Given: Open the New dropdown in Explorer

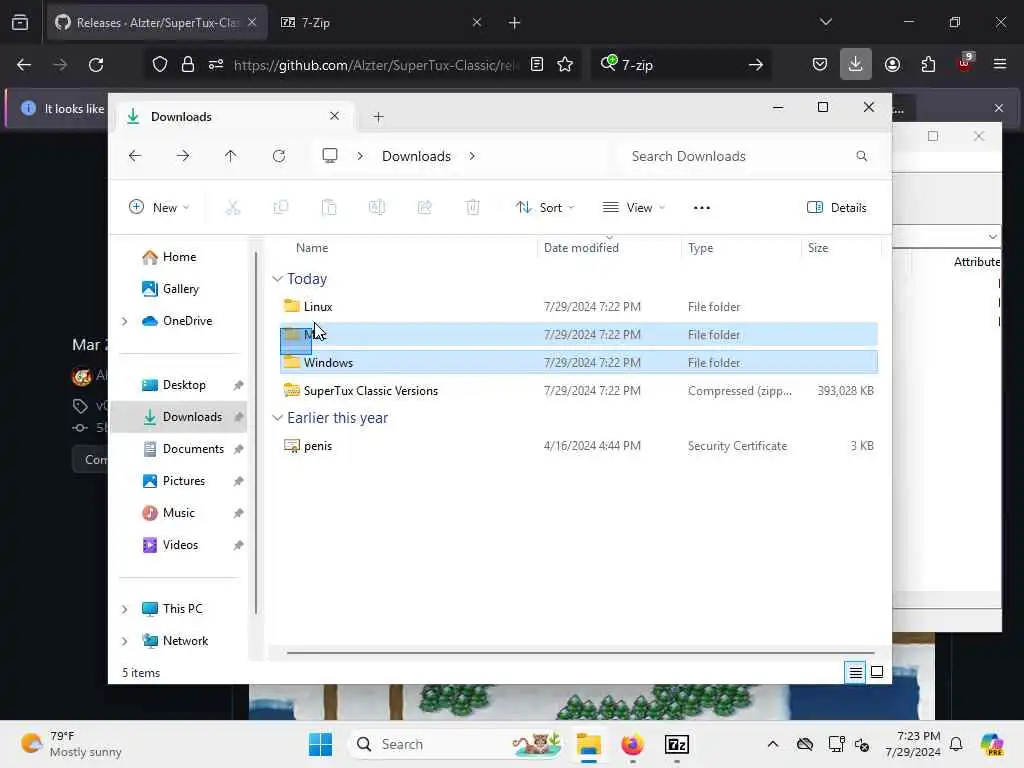Looking at the screenshot, I should [x=159, y=208].
